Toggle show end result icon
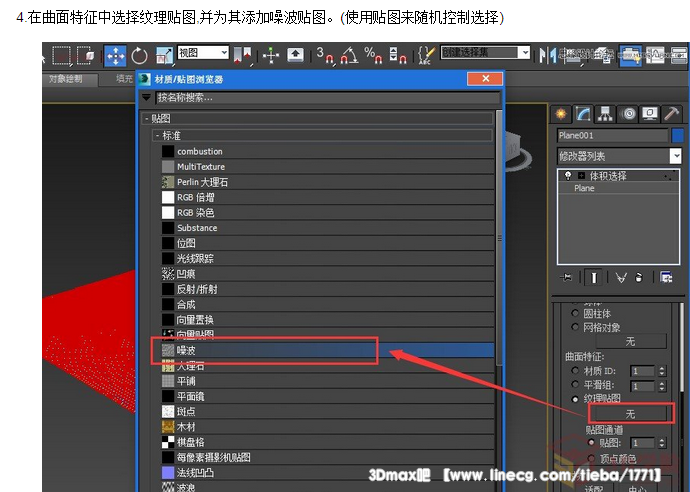 coord(593,278)
